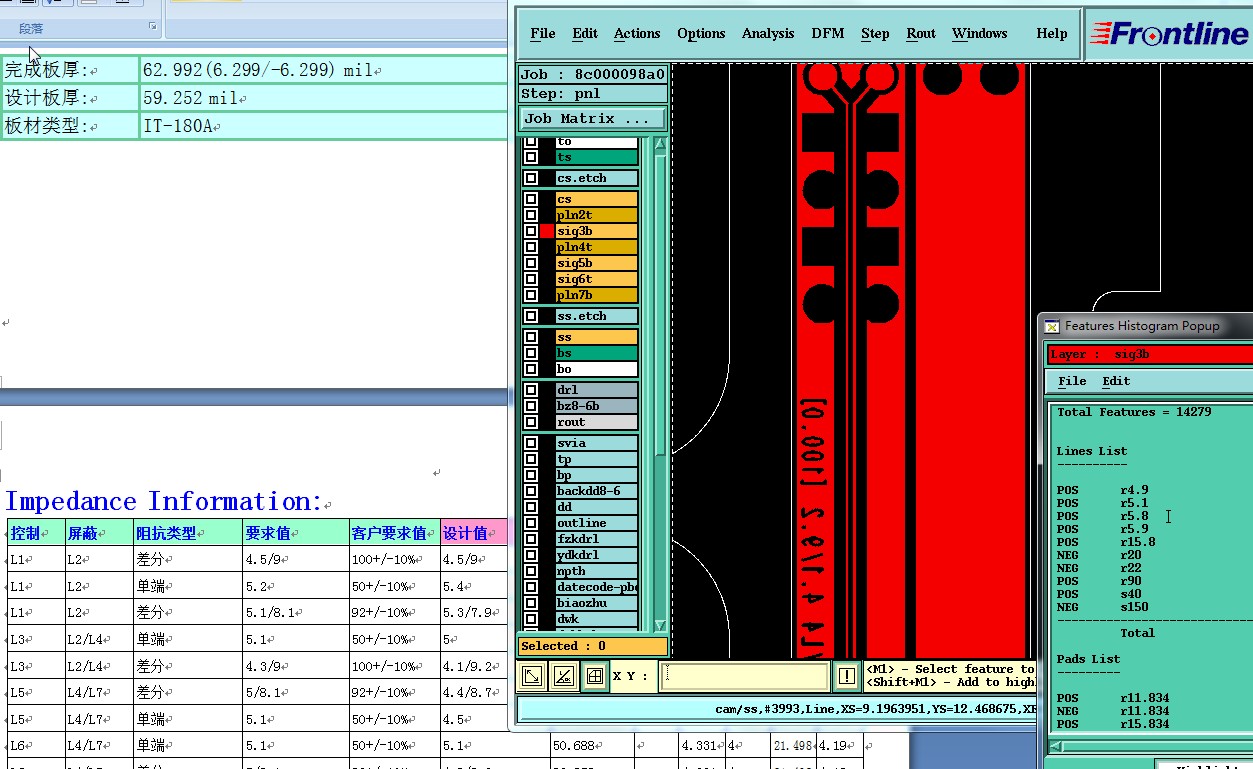The width and height of the screenshot is (1253, 769).
Task: Click Impedance Information heading in Word
Action: (164, 501)
